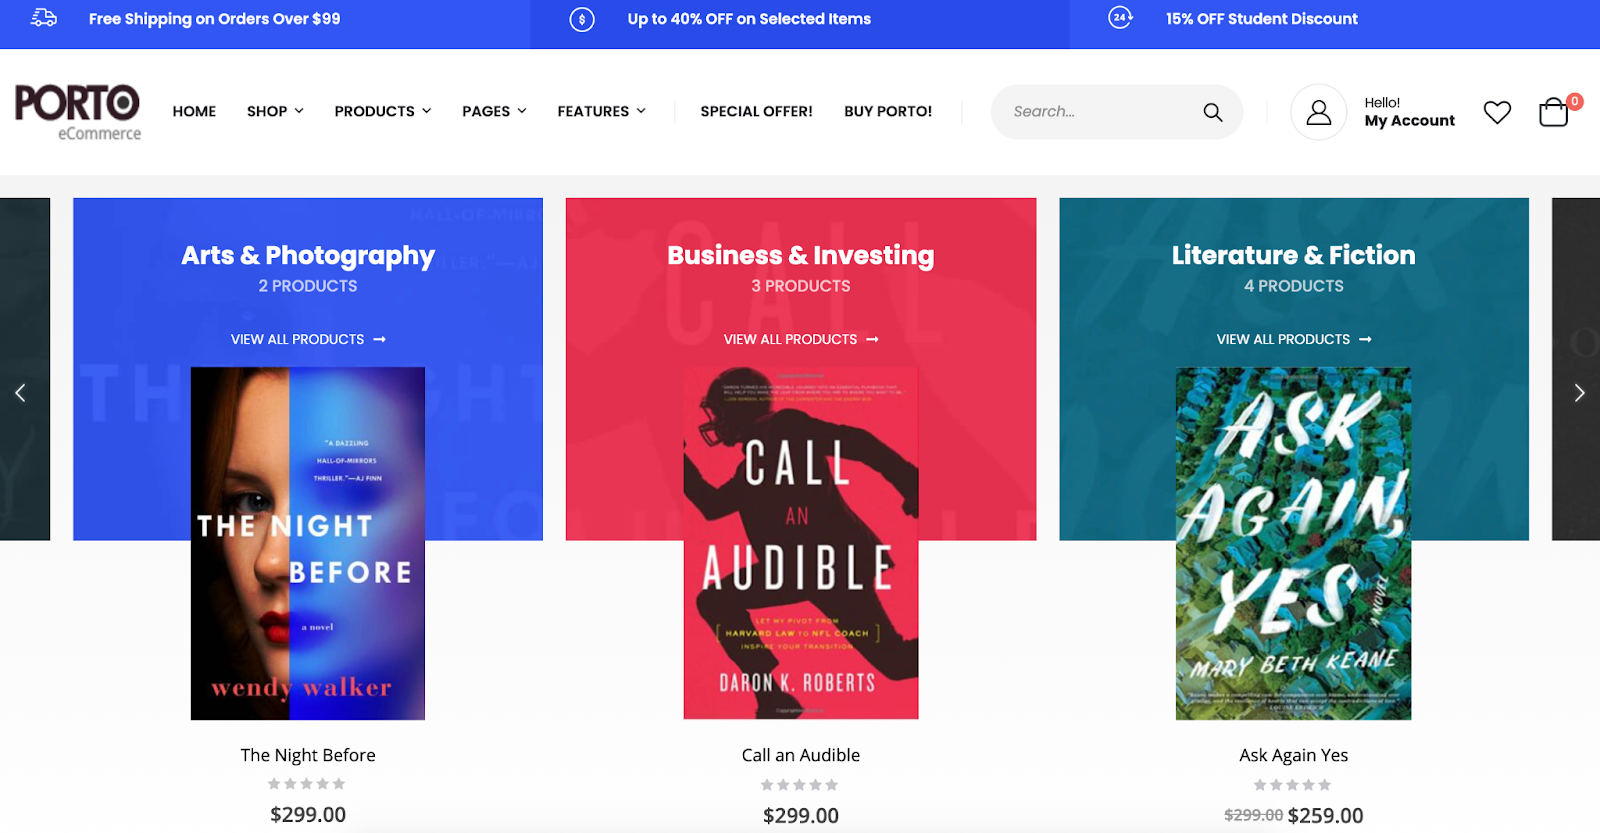Click the dollar discount icon in top bar
1600x833 pixels.
pos(582,19)
